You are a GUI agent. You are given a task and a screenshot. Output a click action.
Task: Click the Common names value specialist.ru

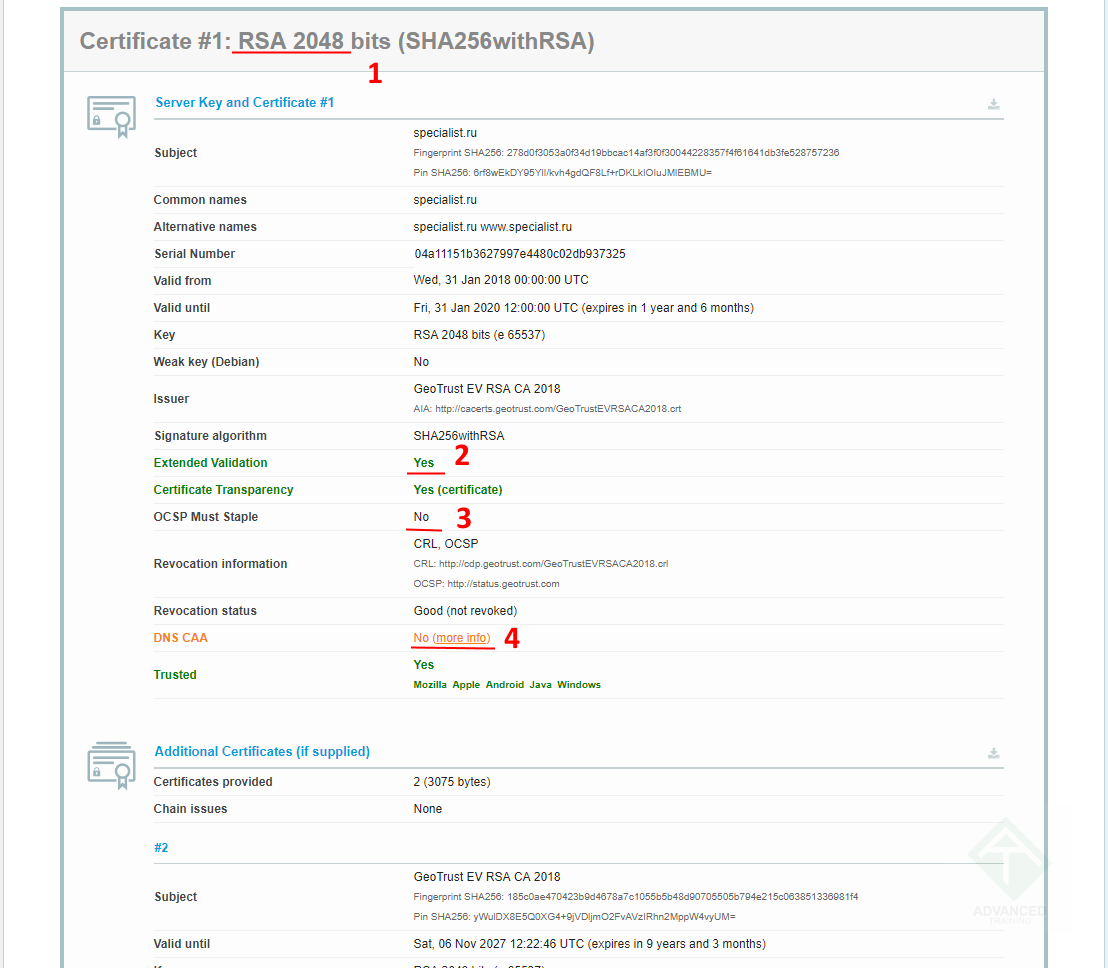coord(445,200)
